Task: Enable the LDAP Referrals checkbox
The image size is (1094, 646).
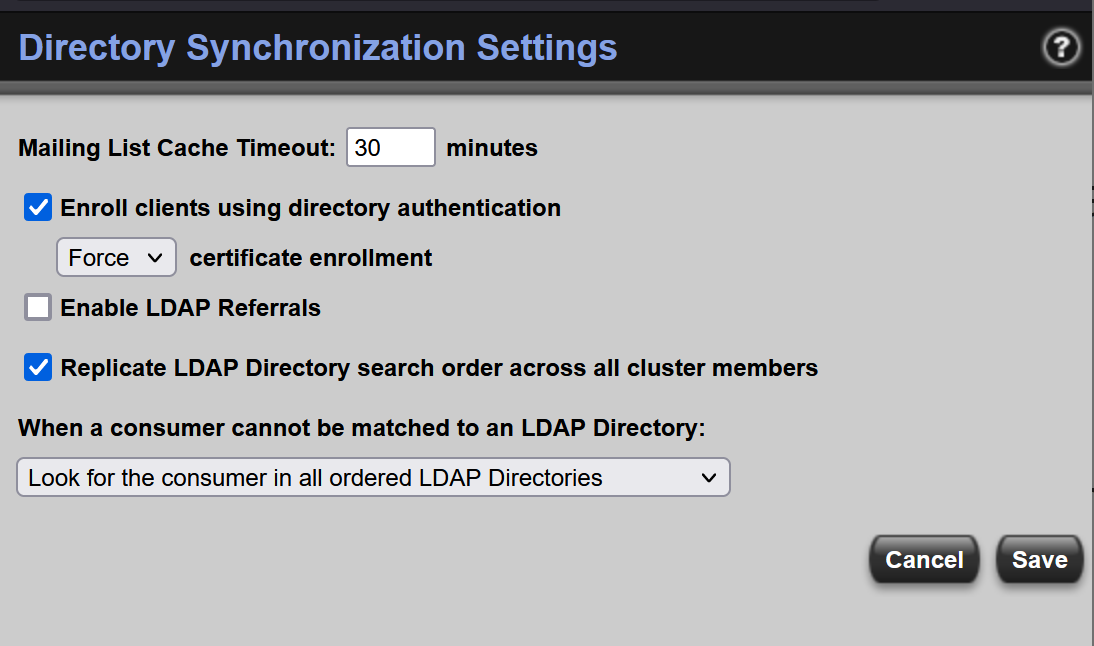Action: click(38, 308)
